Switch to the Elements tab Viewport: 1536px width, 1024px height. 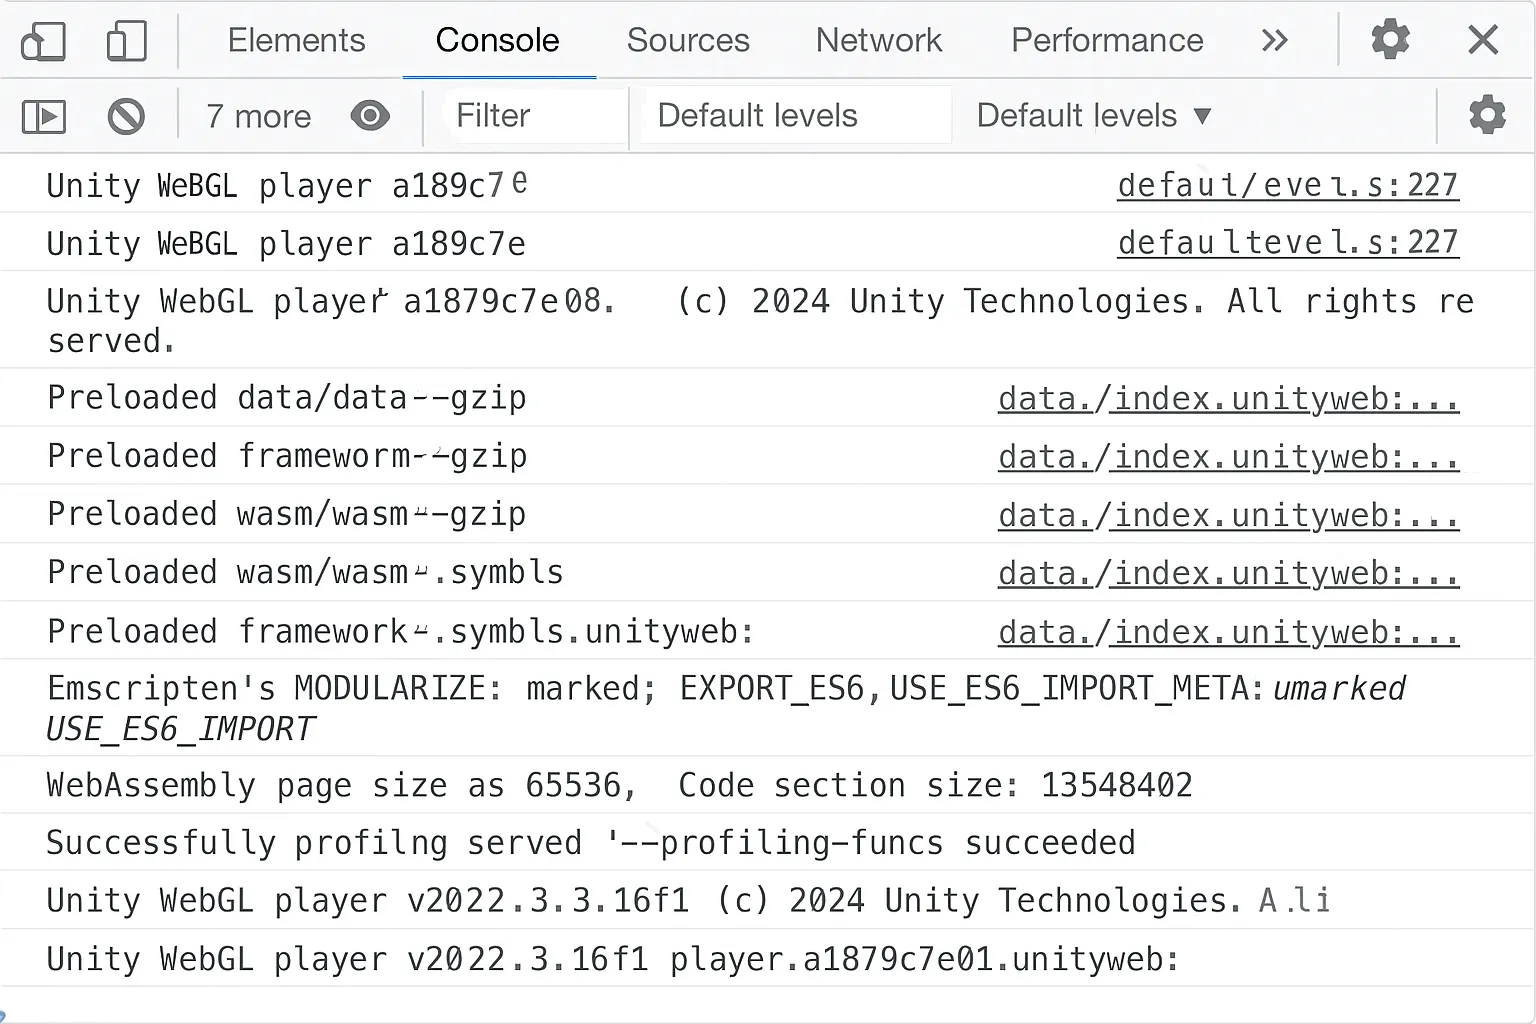296,40
